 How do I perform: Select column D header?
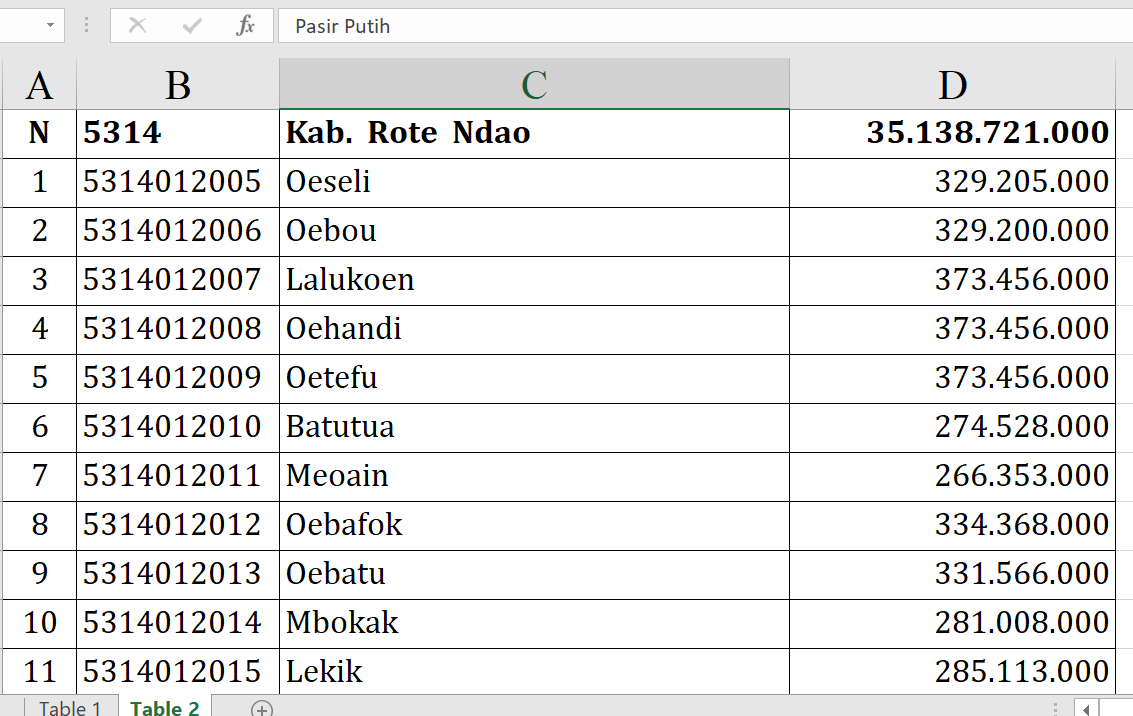[952, 85]
